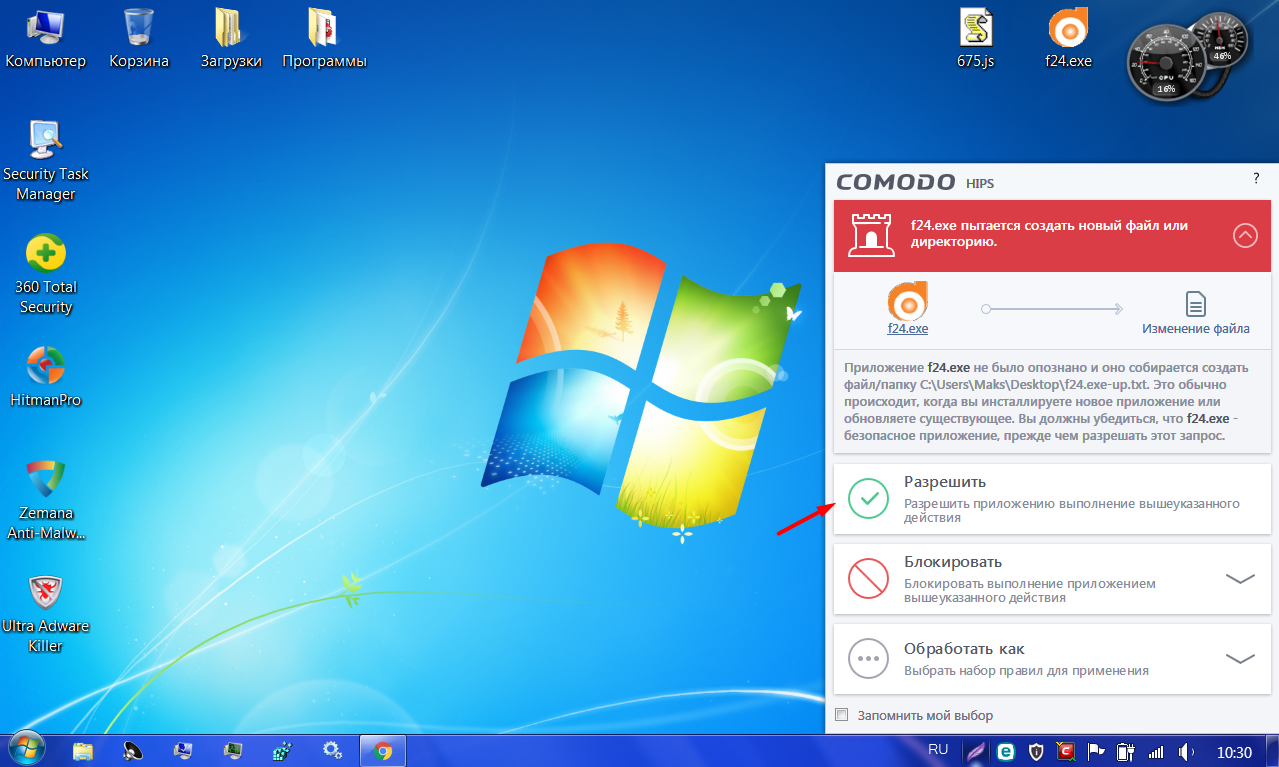Select the f24.exe desktop file icon
The image size is (1279, 767).
tap(1068, 38)
